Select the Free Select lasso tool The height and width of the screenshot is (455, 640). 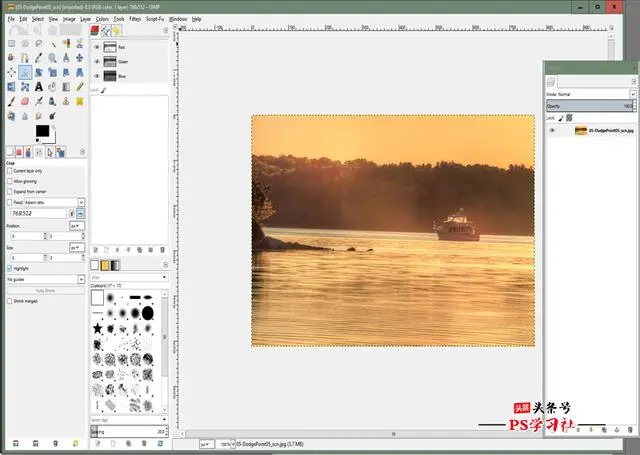click(x=39, y=43)
